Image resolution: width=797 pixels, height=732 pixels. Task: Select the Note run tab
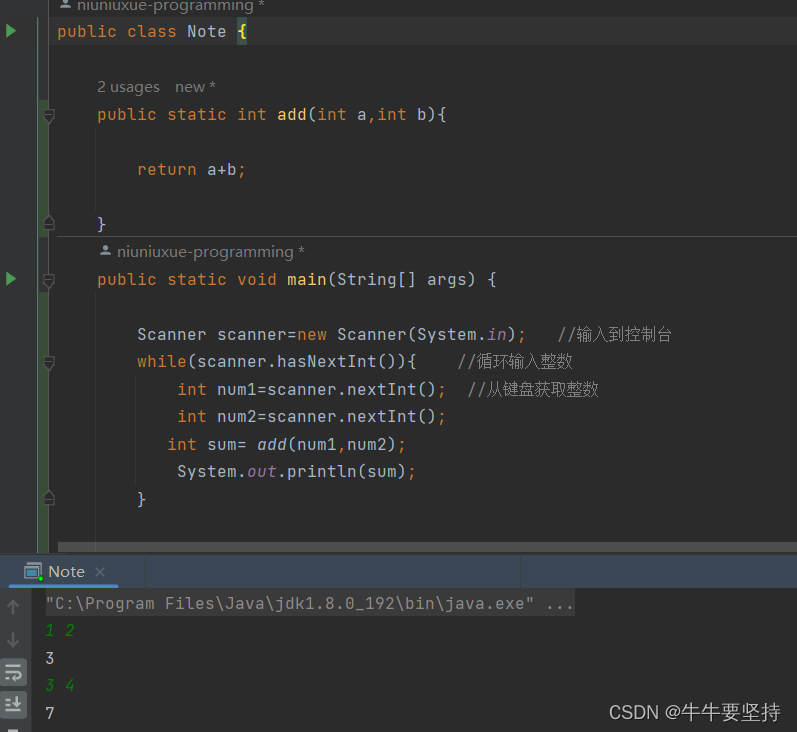coord(66,571)
